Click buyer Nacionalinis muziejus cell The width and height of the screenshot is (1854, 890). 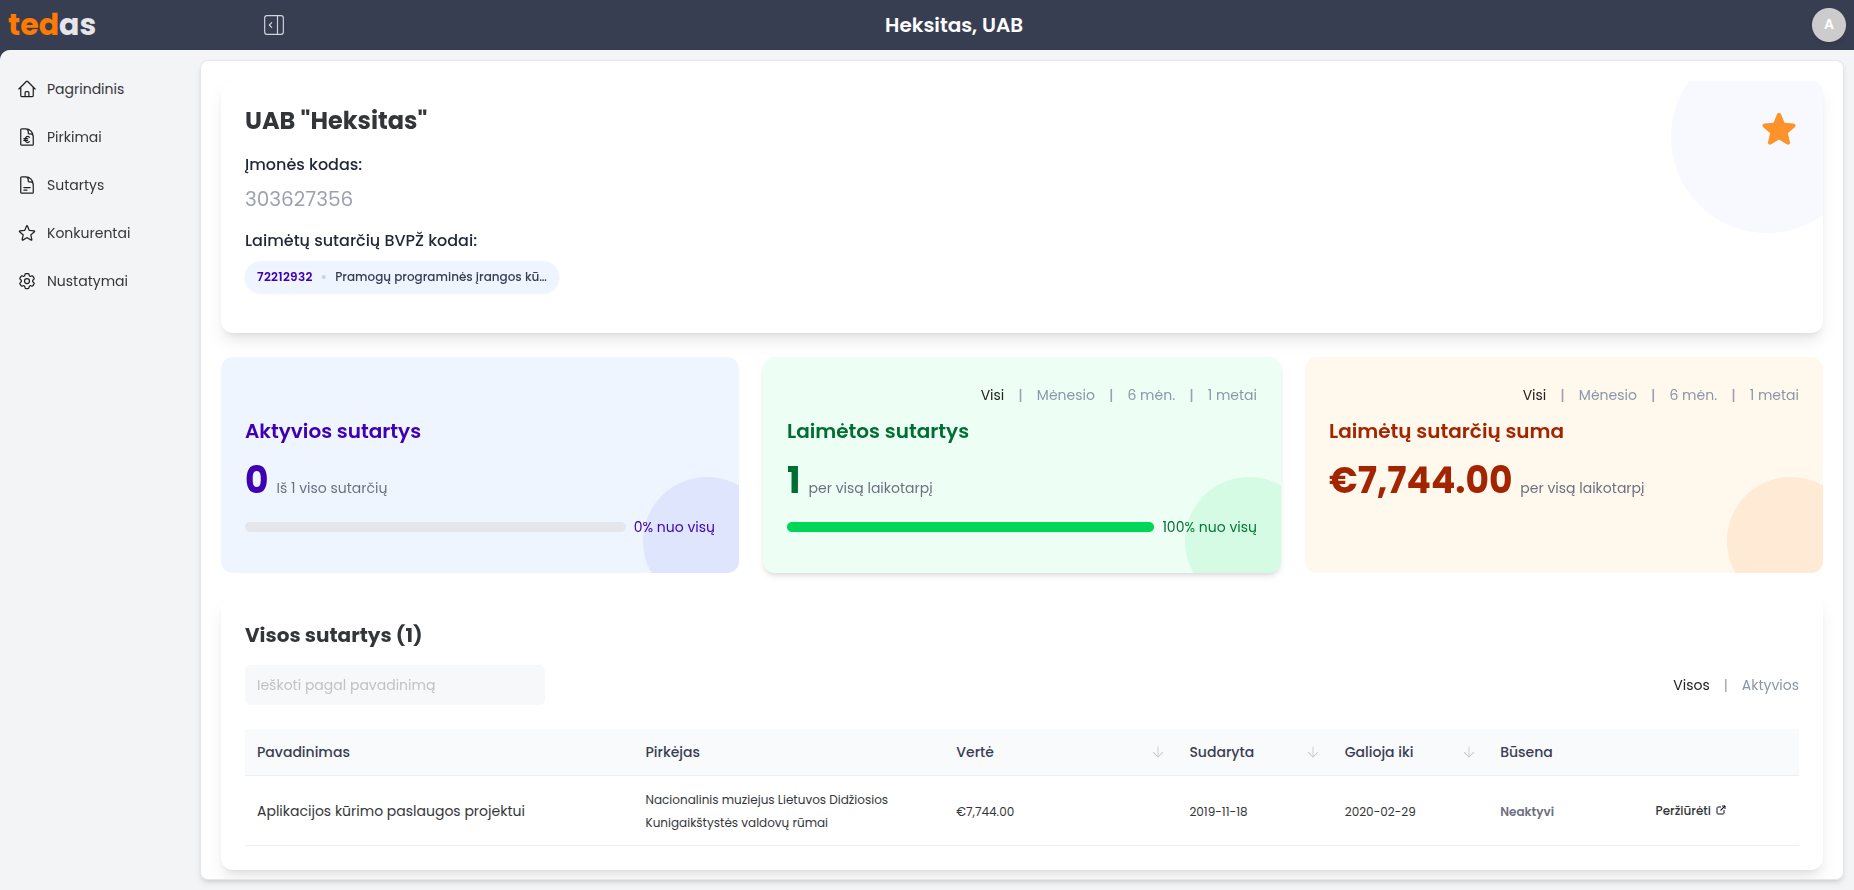(x=767, y=811)
